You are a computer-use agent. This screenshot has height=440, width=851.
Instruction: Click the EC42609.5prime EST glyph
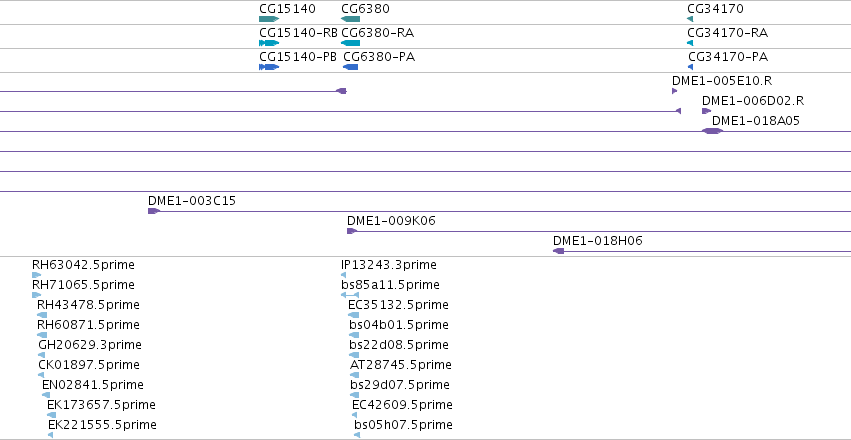tap(355, 415)
